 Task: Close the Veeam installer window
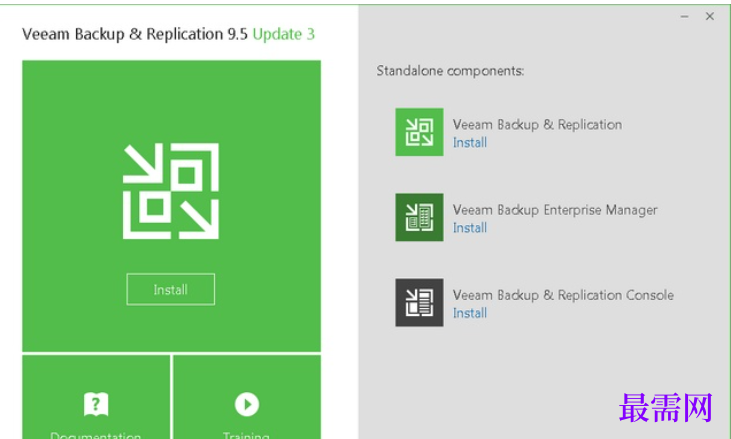point(710,16)
